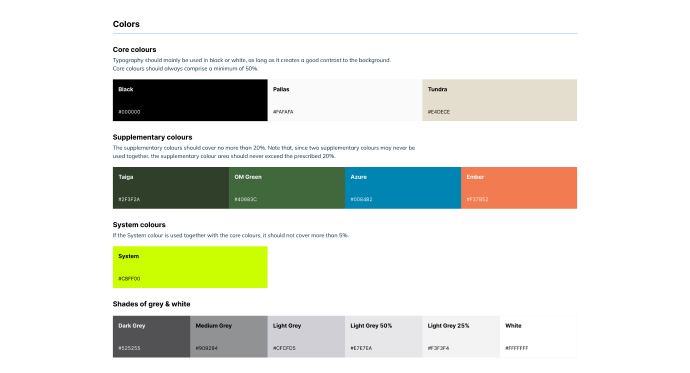Click the hex code under Azure
The width and height of the screenshot is (690, 373).
tap(361, 200)
